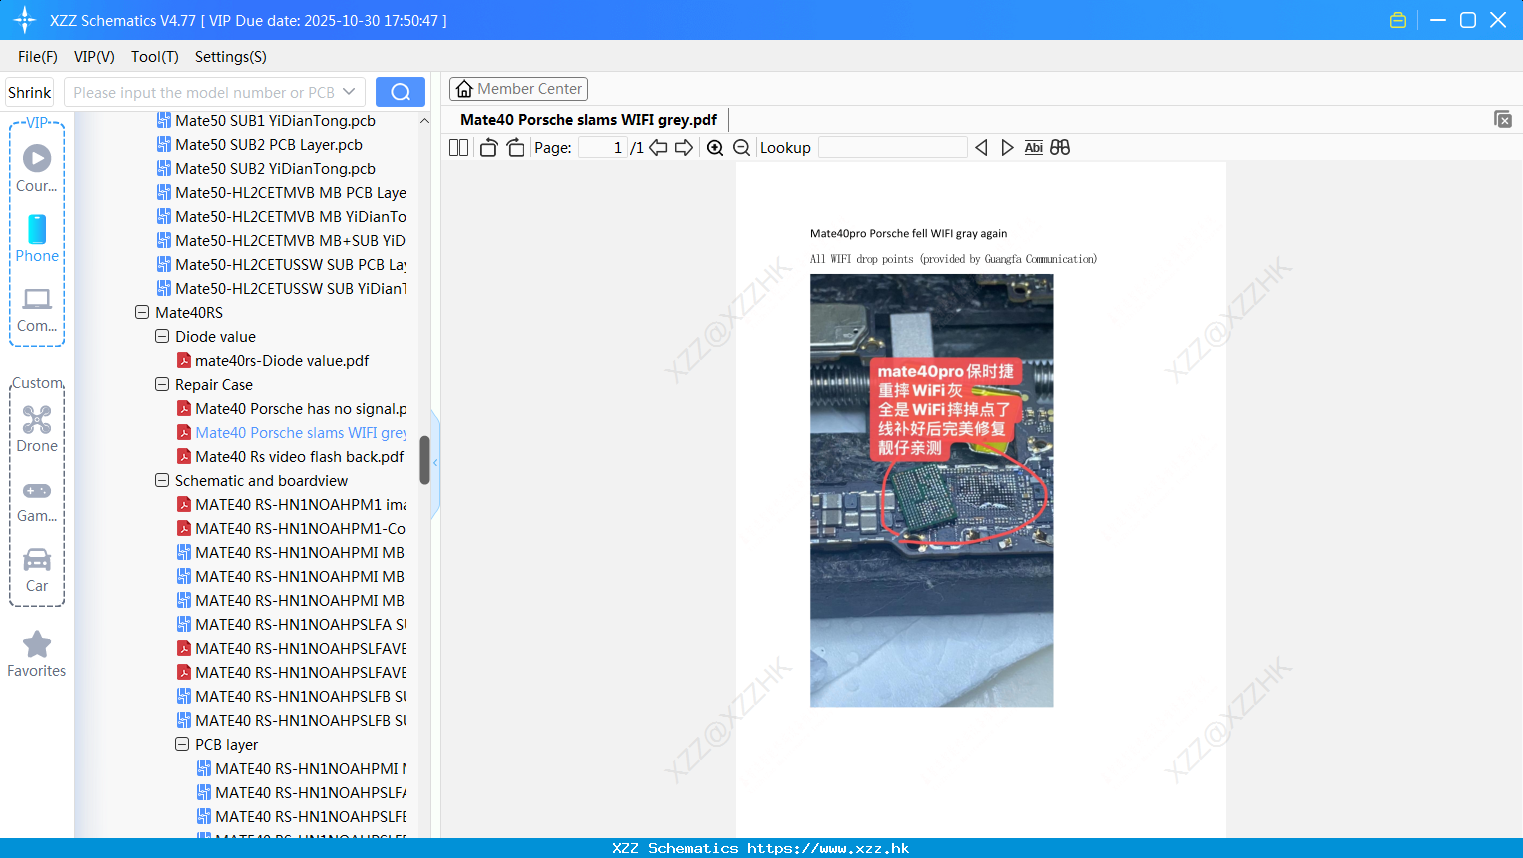Click the toolbox icon in title bar
The height and width of the screenshot is (858, 1523).
[1398, 20]
